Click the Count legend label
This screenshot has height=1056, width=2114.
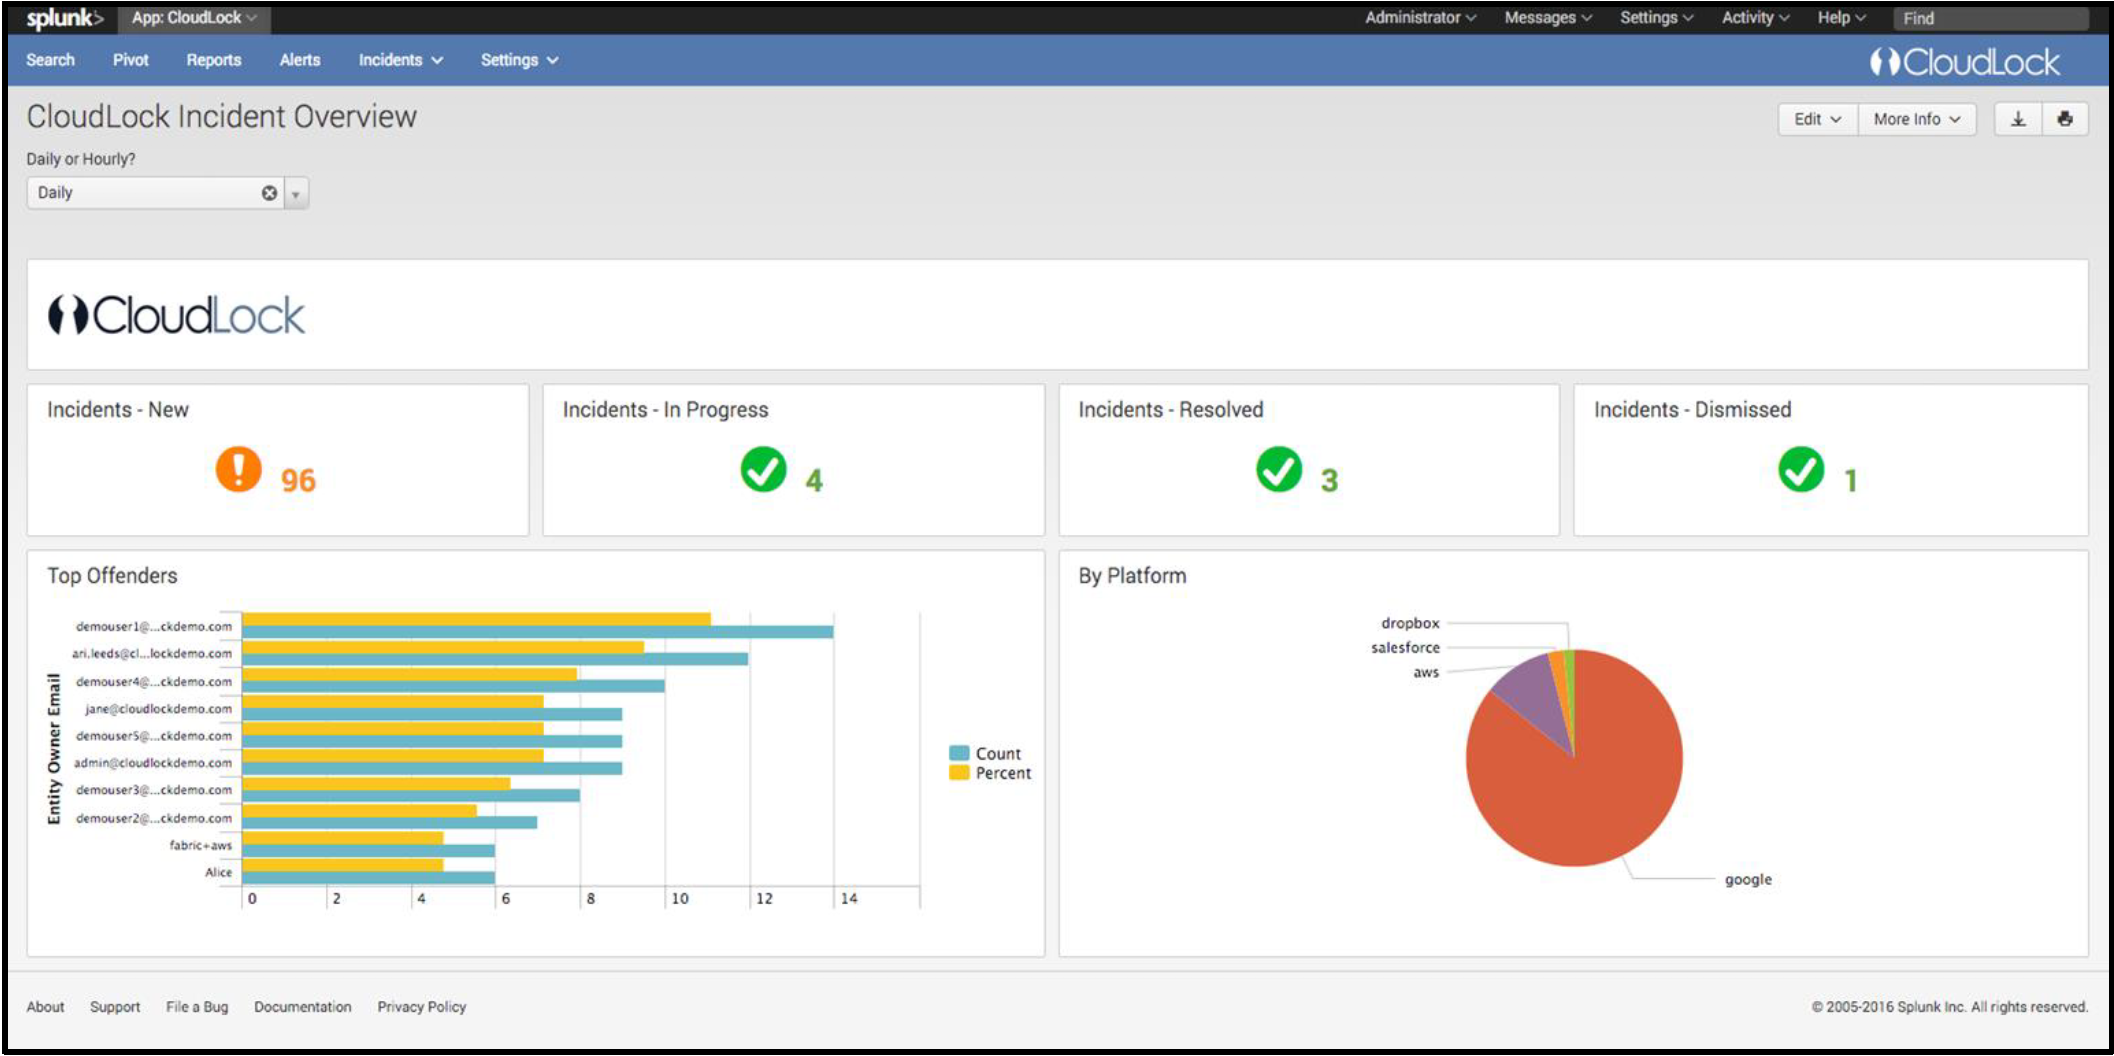(x=998, y=754)
